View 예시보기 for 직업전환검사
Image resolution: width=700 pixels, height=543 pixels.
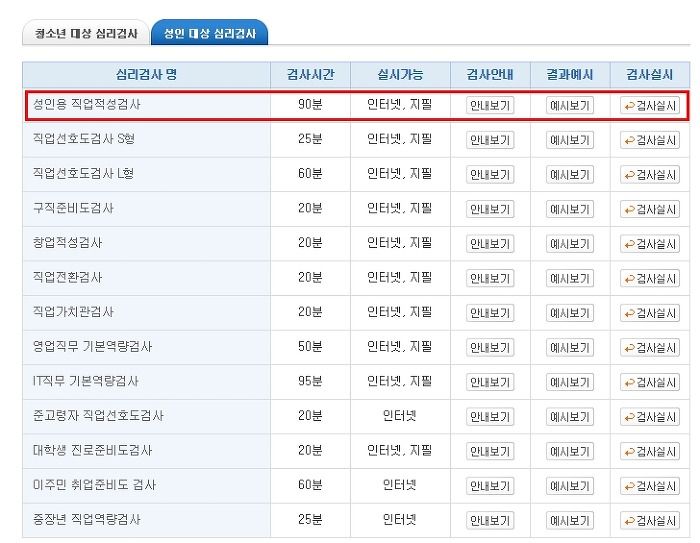[x=570, y=278]
